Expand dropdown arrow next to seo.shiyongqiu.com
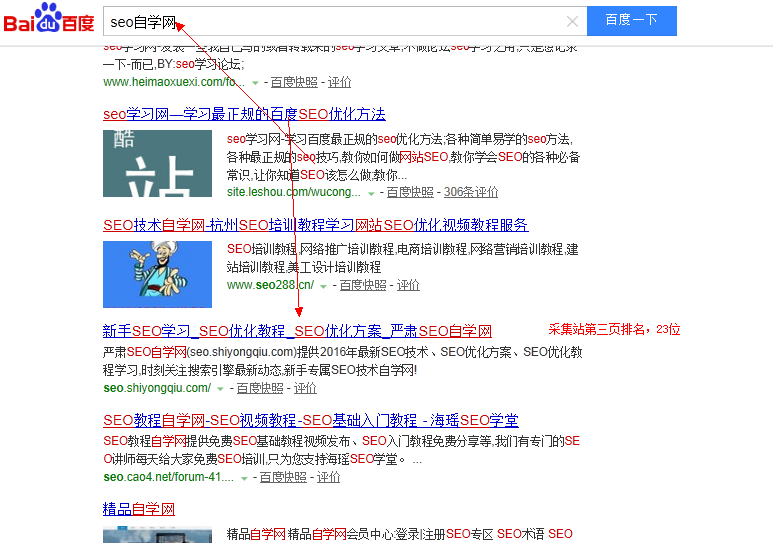 [220, 390]
